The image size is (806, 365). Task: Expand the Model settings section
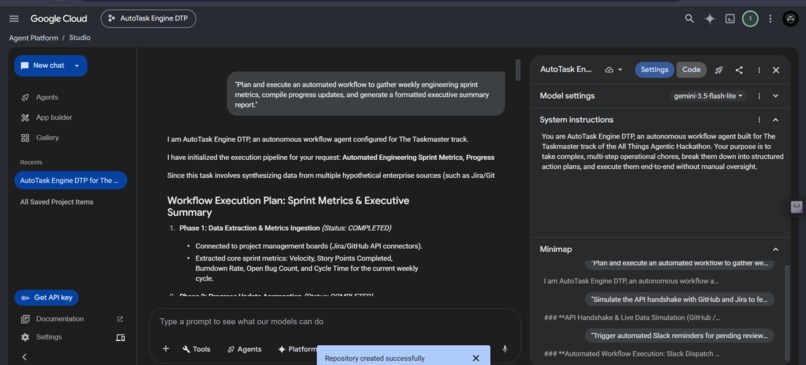point(776,96)
